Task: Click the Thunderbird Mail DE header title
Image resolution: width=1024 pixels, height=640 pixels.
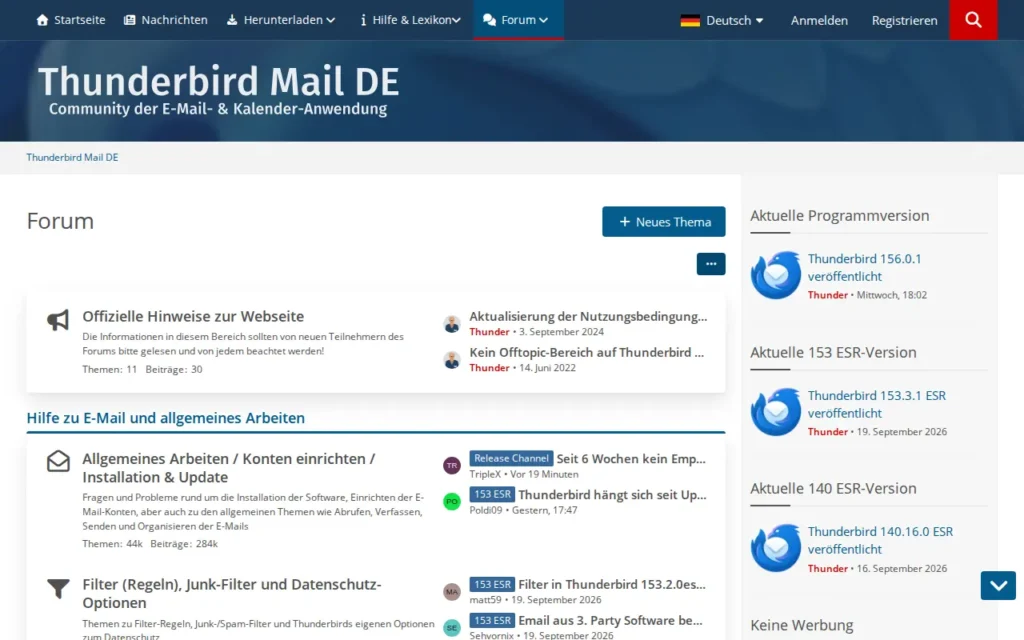Action: point(218,82)
